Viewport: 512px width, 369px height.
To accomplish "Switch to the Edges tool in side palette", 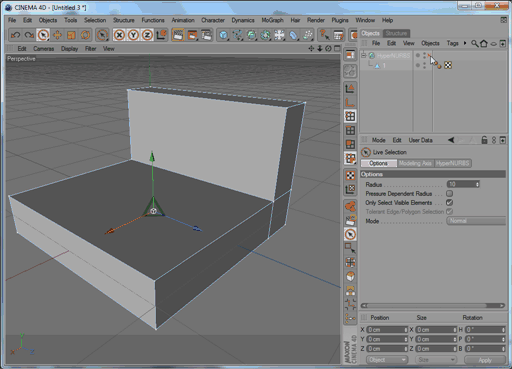I will [350, 130].
